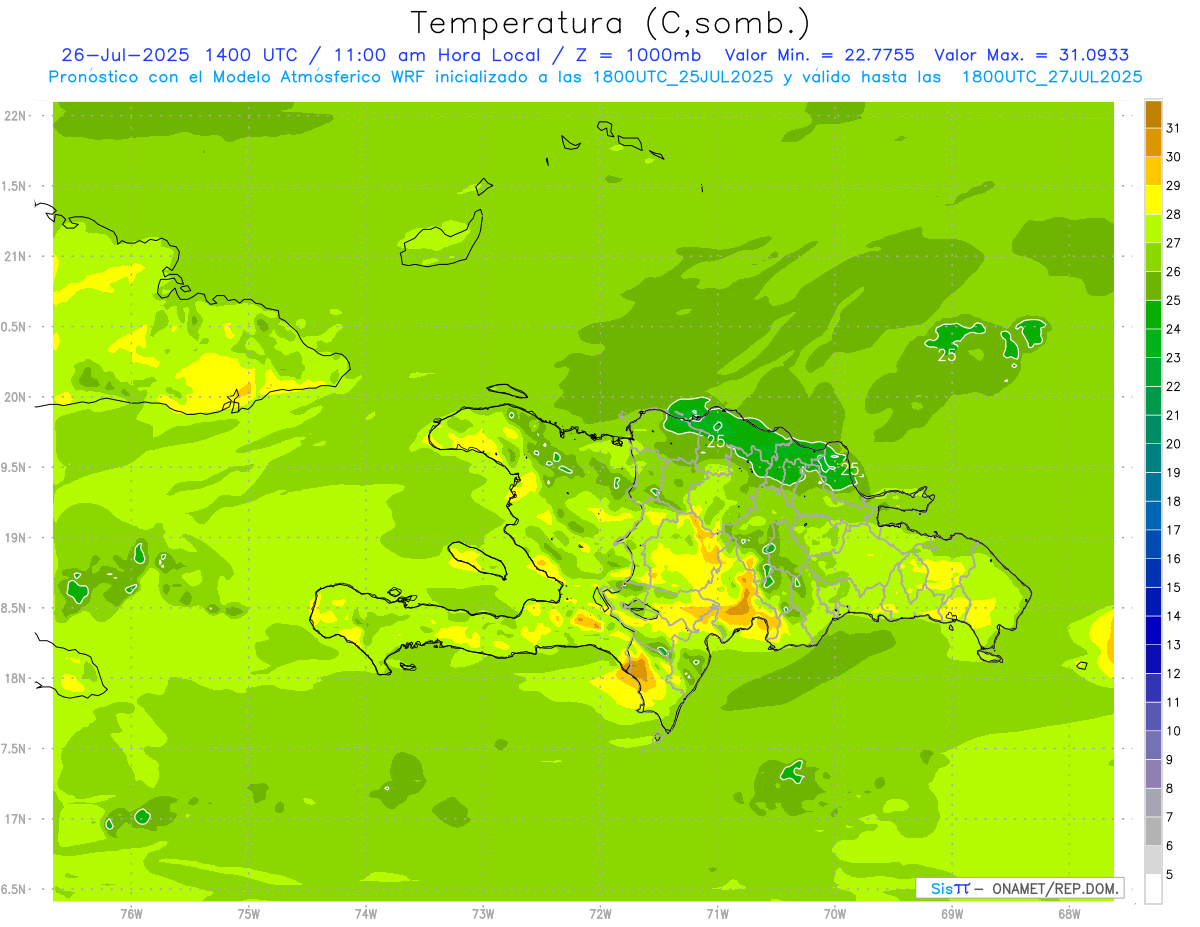This screenshot has width=1200, height=927.
Task: Click legend value "12"
Action: click(x=1174, y=674)
